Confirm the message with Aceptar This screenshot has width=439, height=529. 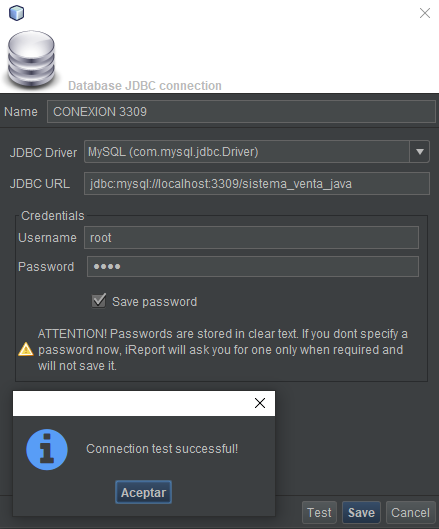[143, 492]
